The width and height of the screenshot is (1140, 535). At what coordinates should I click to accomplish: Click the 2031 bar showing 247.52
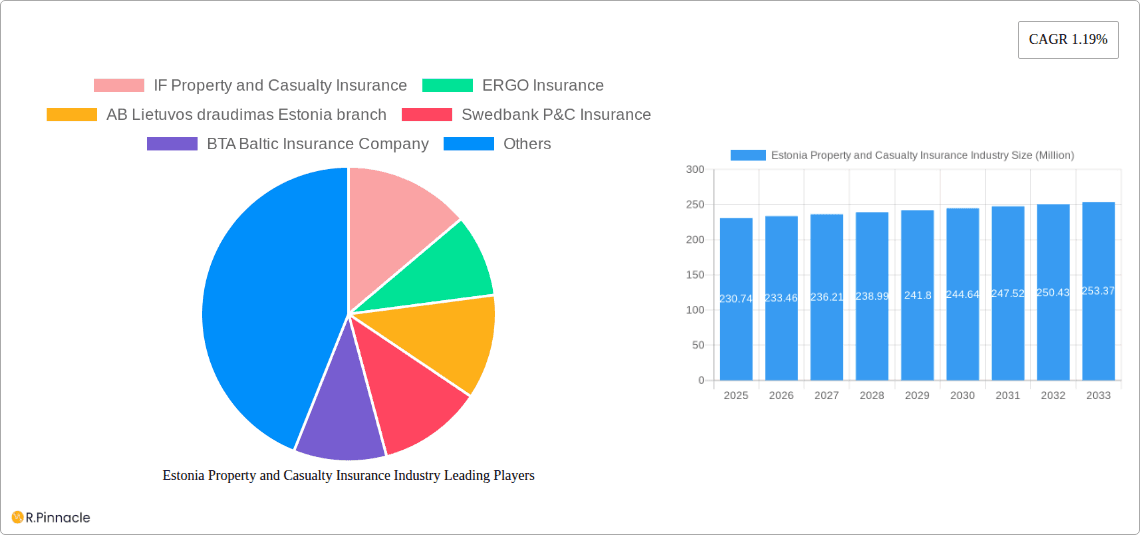click(x=1008, y=293)
